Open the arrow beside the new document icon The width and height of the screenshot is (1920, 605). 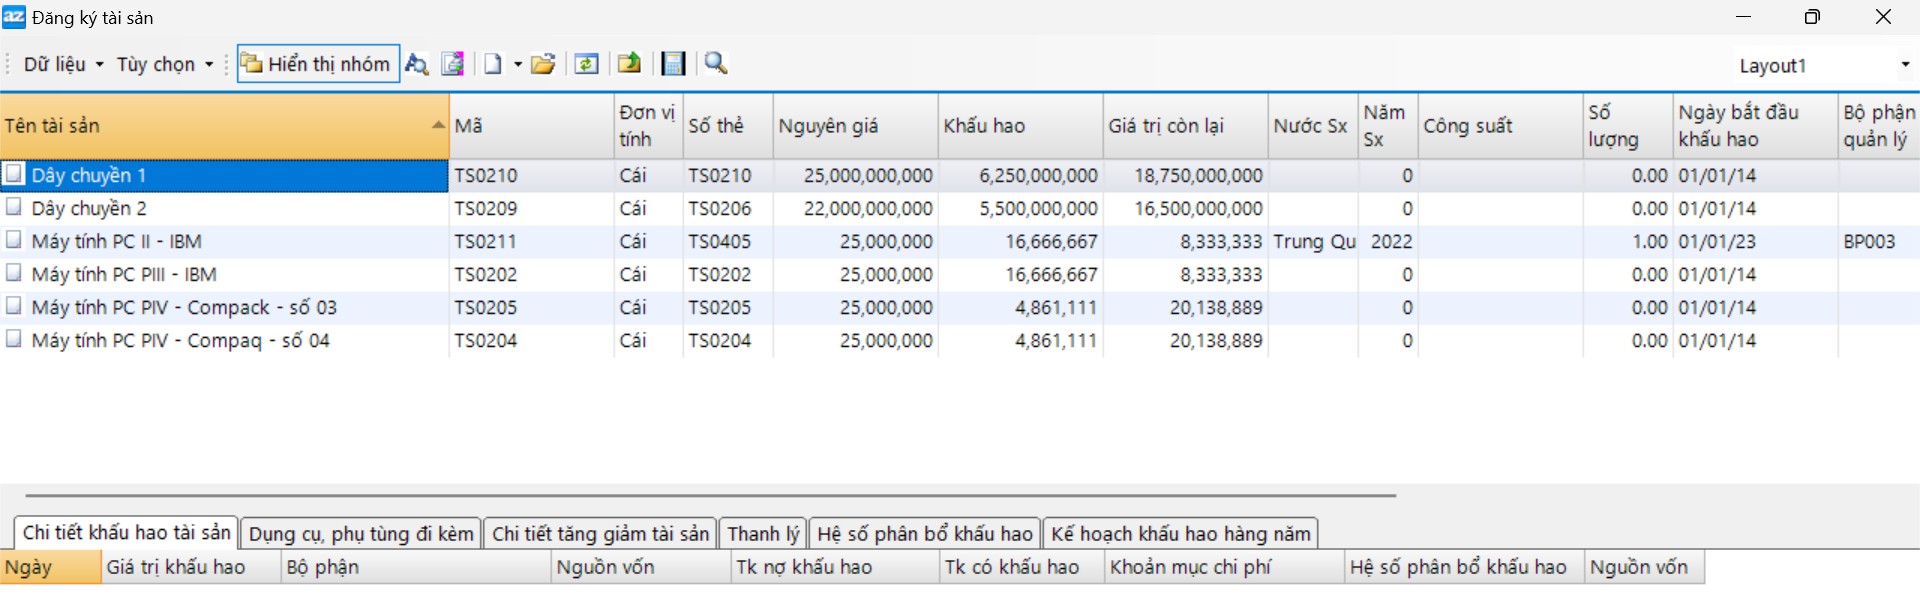pyautogui.click(x=518, y=64)
